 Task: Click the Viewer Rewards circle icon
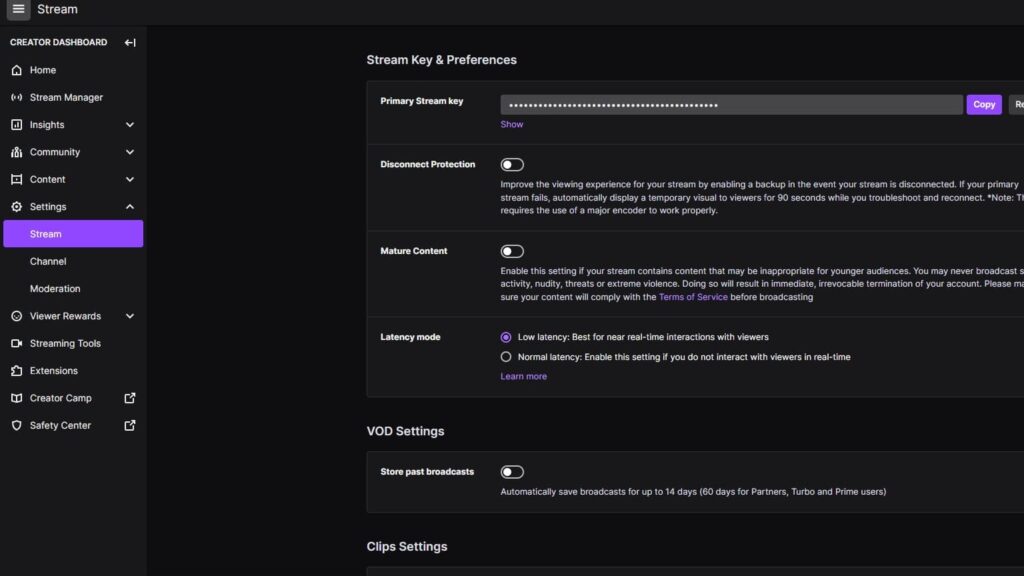16,316
